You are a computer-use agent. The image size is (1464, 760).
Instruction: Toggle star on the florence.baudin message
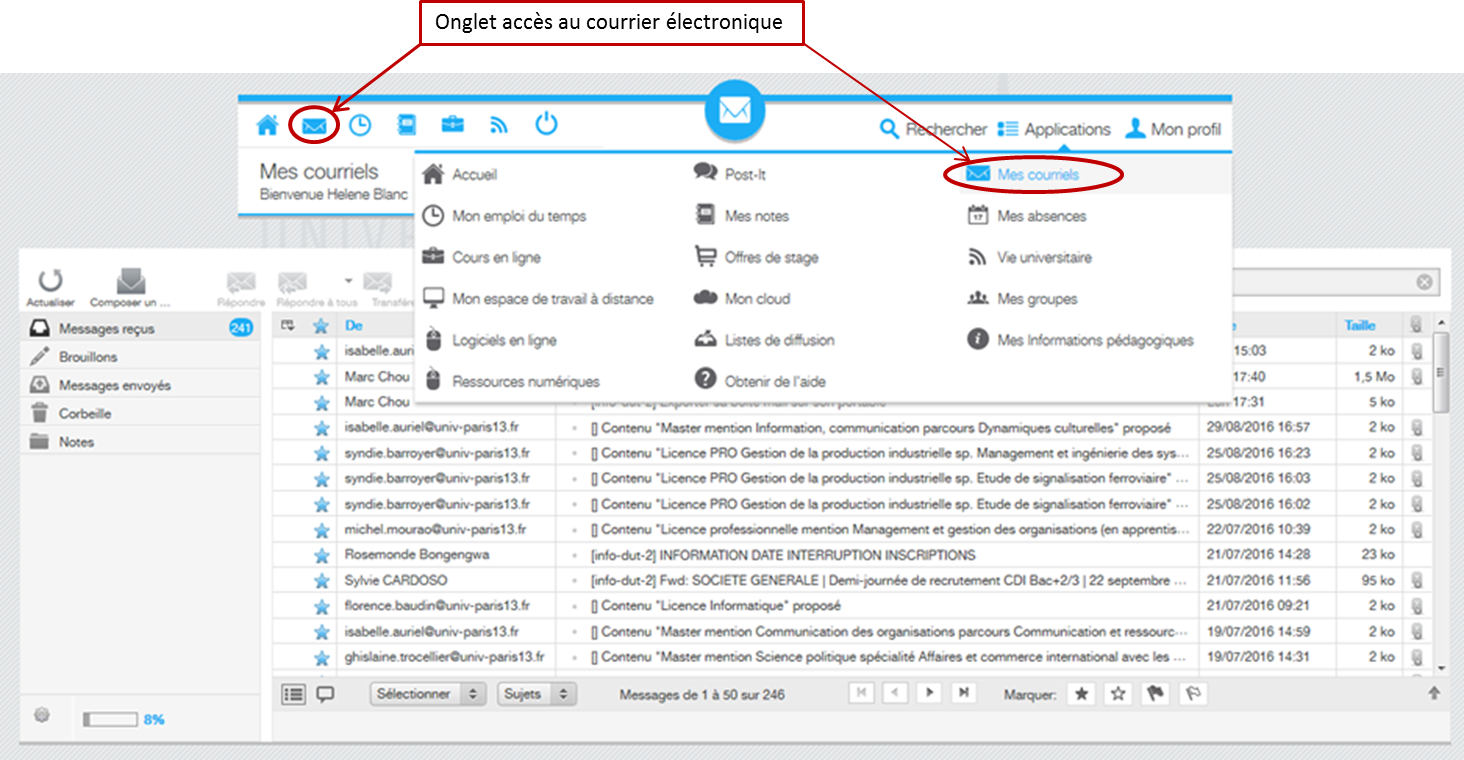[321, 606]
